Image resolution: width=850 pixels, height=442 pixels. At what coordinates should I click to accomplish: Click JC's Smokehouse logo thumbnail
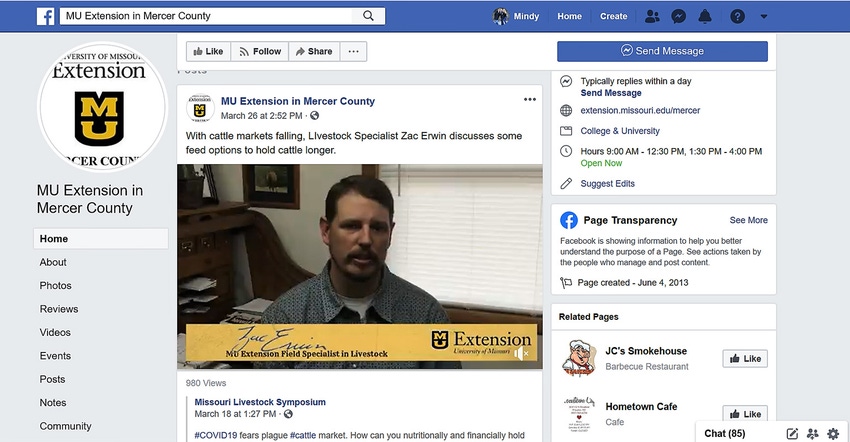point(579,358)
